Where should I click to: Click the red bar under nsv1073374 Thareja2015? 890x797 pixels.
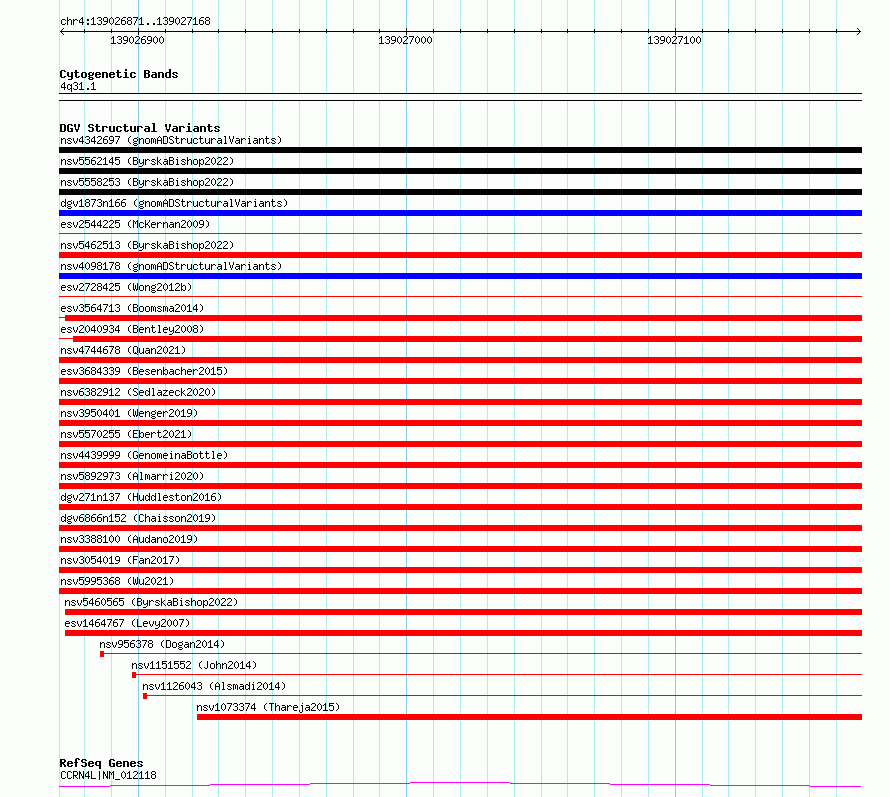point(530,717)
